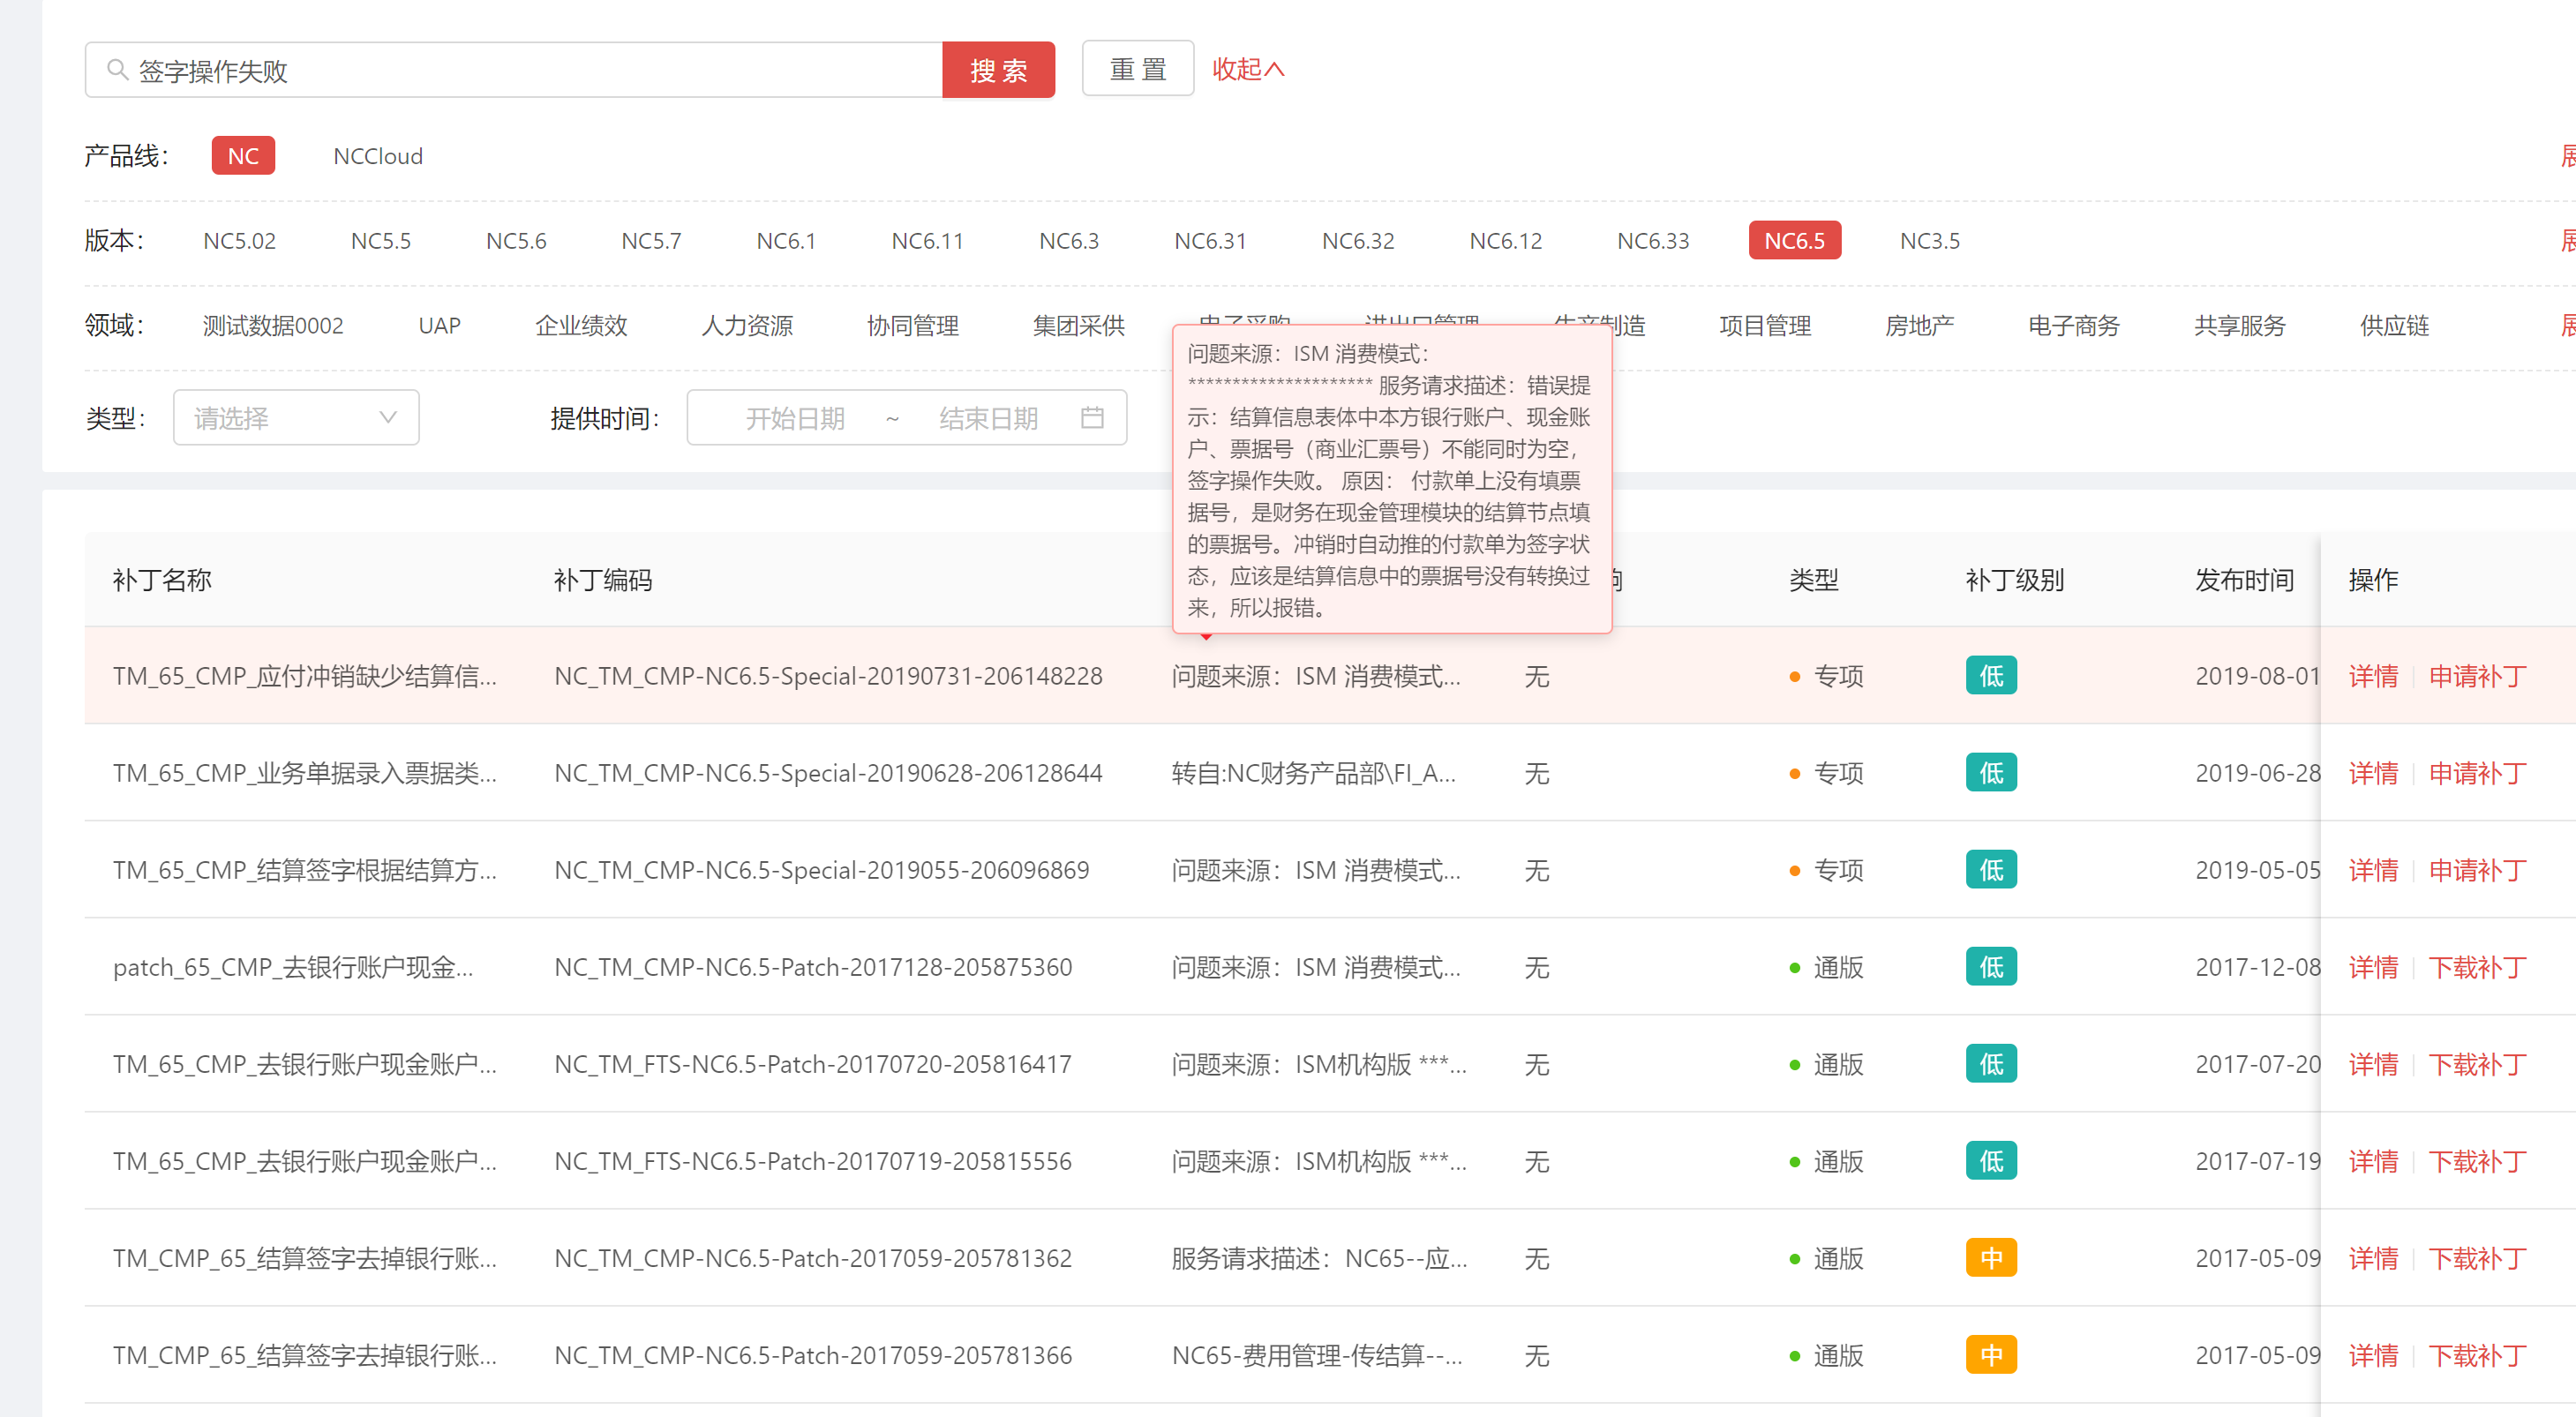Viewport: 2576px width, 1417px height.
Task: Choose version NC5.7
Action: pos(651,241)
